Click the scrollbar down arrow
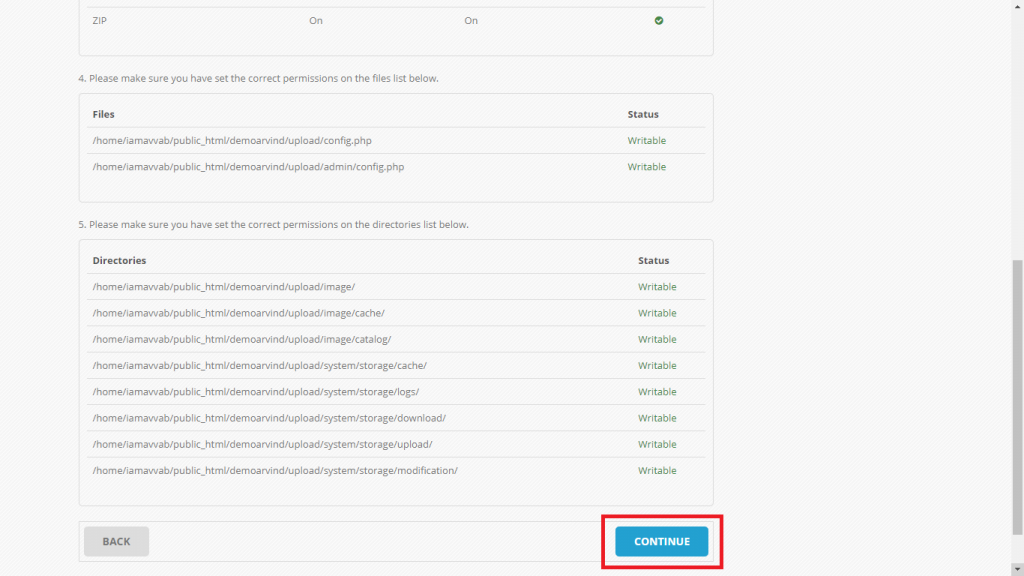 click(1017, 570)
